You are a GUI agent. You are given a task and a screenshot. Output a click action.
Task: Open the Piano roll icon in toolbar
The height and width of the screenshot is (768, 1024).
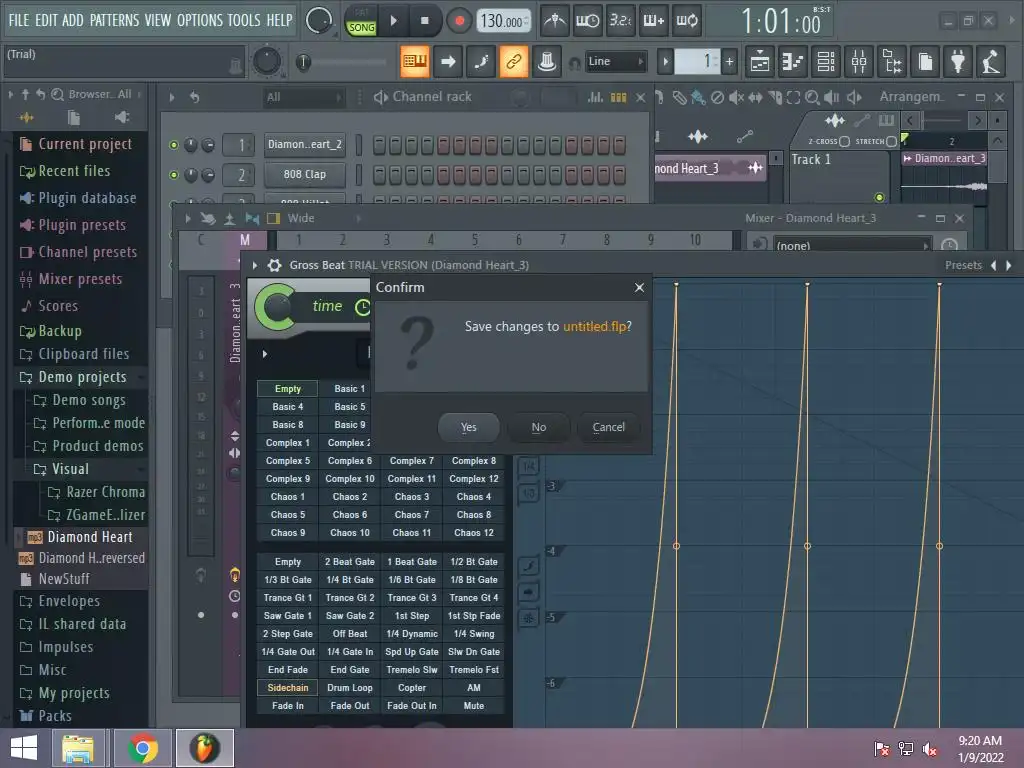tap(792, 61)
